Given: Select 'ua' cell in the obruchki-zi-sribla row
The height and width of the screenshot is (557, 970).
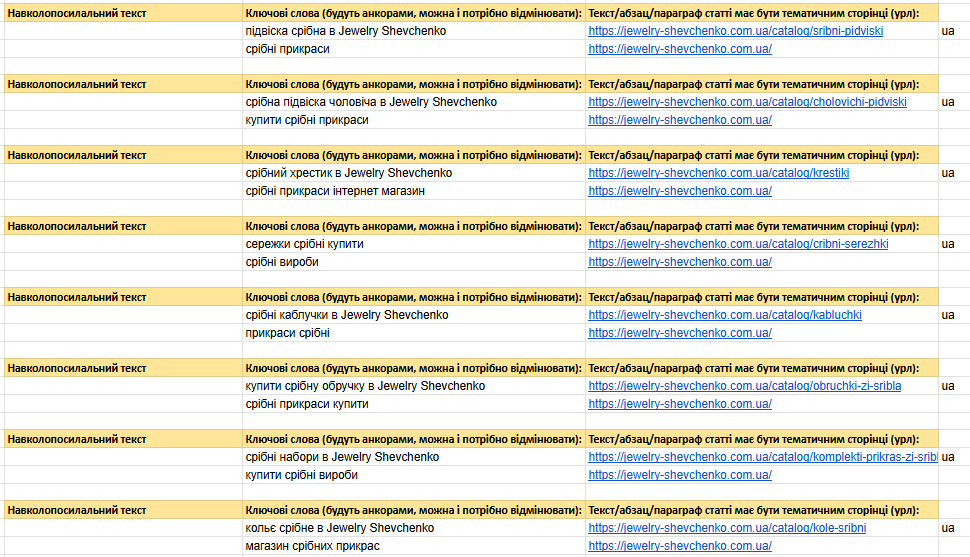Looking at the screenshot, I should click(x=954, y=386).
